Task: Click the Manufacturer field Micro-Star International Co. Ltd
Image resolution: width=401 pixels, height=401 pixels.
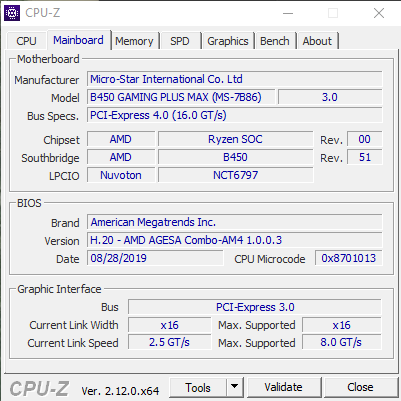Action: point(235,79)
